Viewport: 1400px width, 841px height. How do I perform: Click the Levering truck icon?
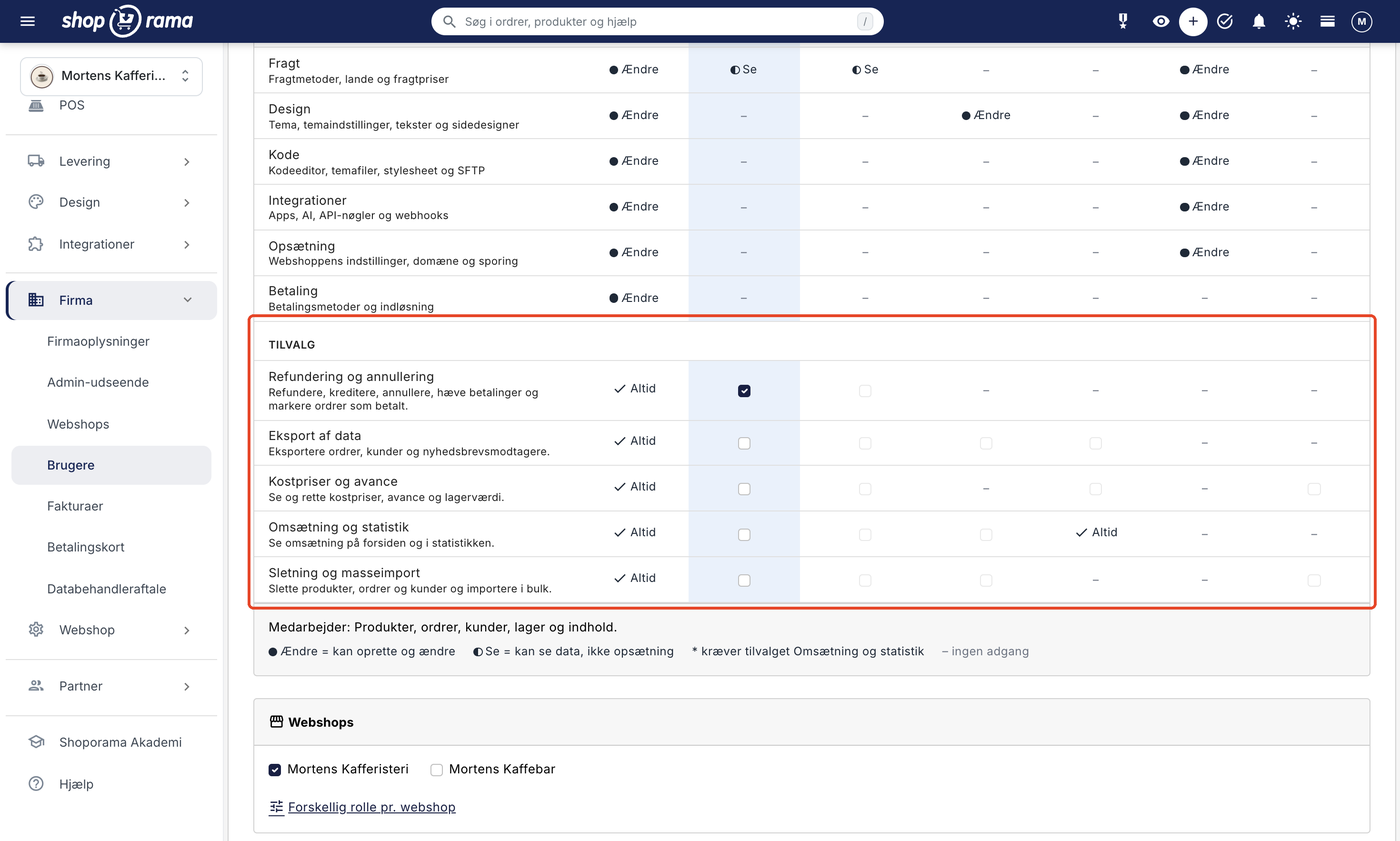[x=36, y=161]
